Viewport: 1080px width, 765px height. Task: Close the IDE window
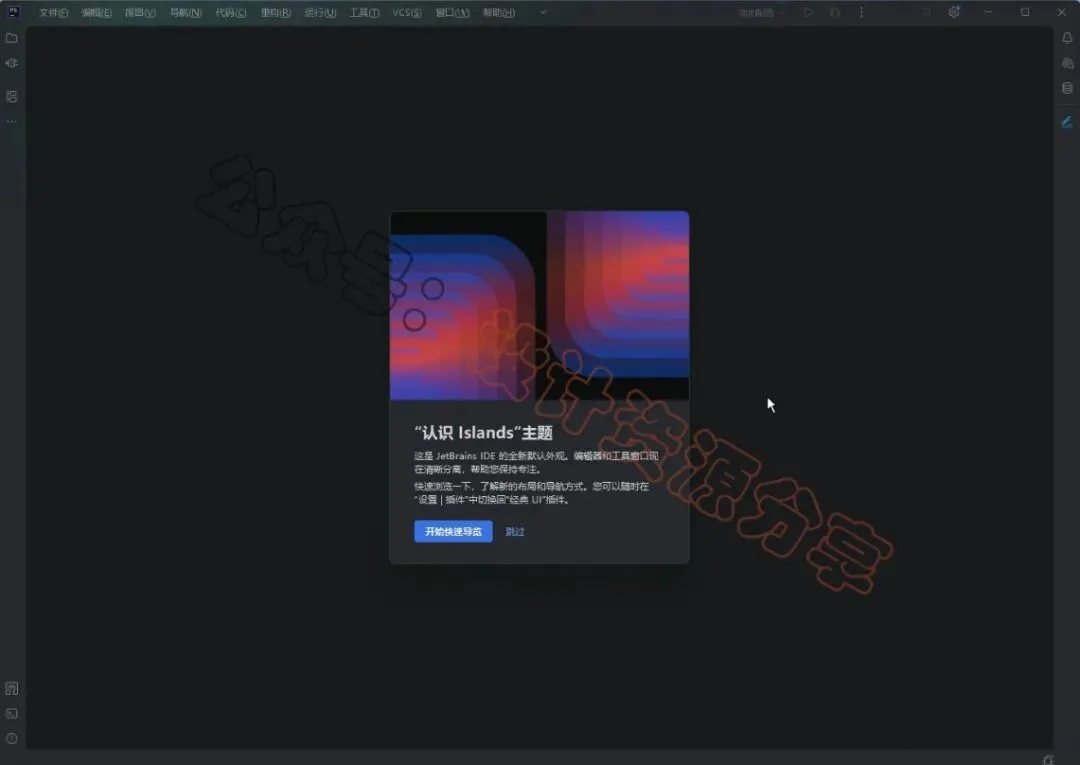point(1061,12)
